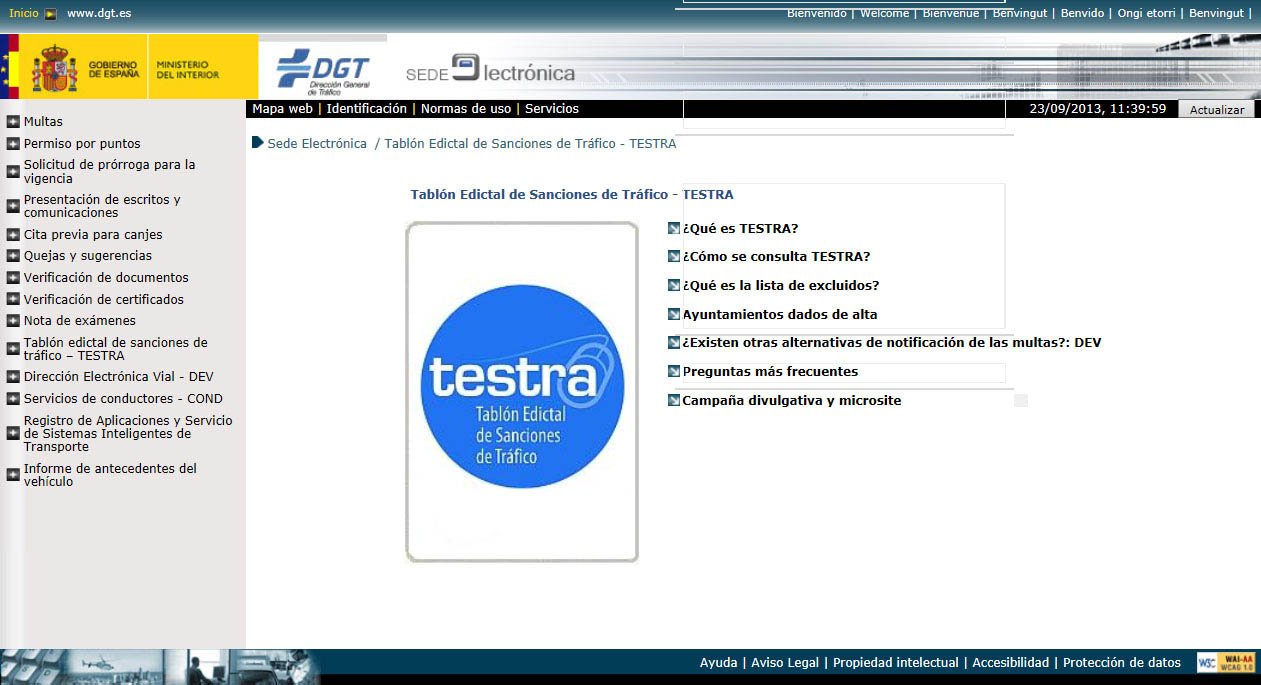Select the Ongi etorri language link

point(1146,13)
